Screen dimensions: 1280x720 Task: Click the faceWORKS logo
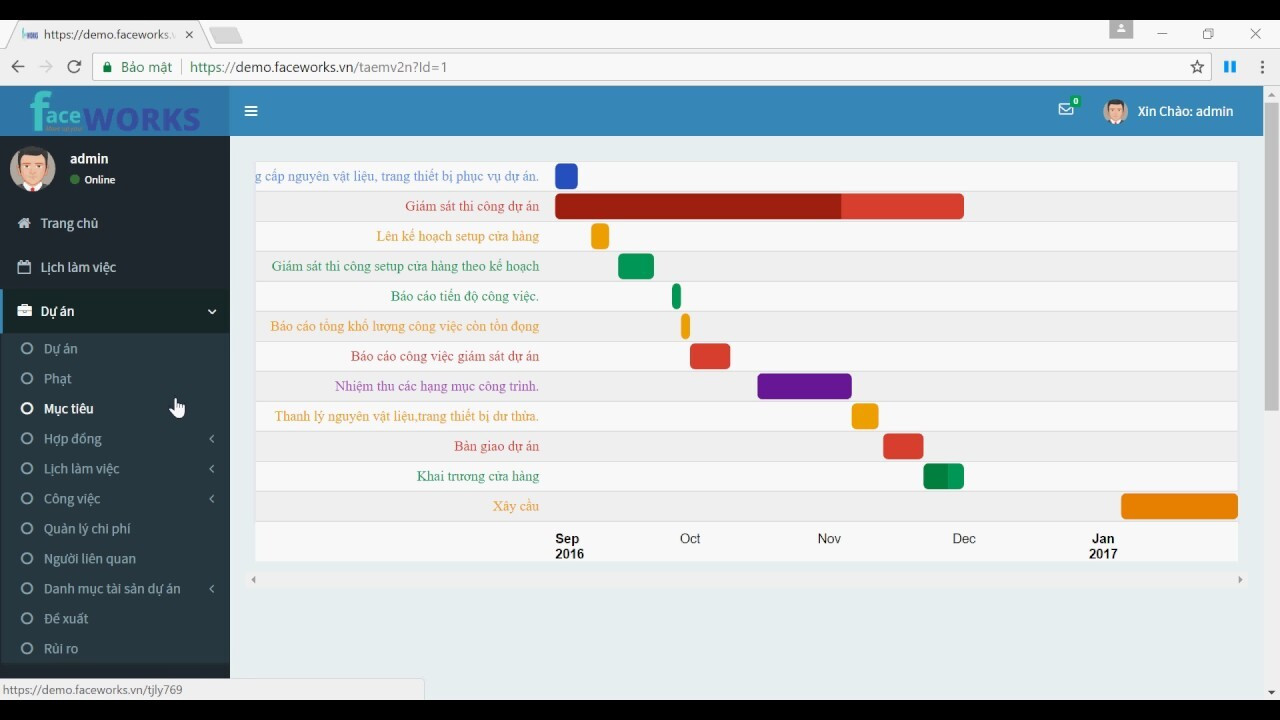[114, 112]
